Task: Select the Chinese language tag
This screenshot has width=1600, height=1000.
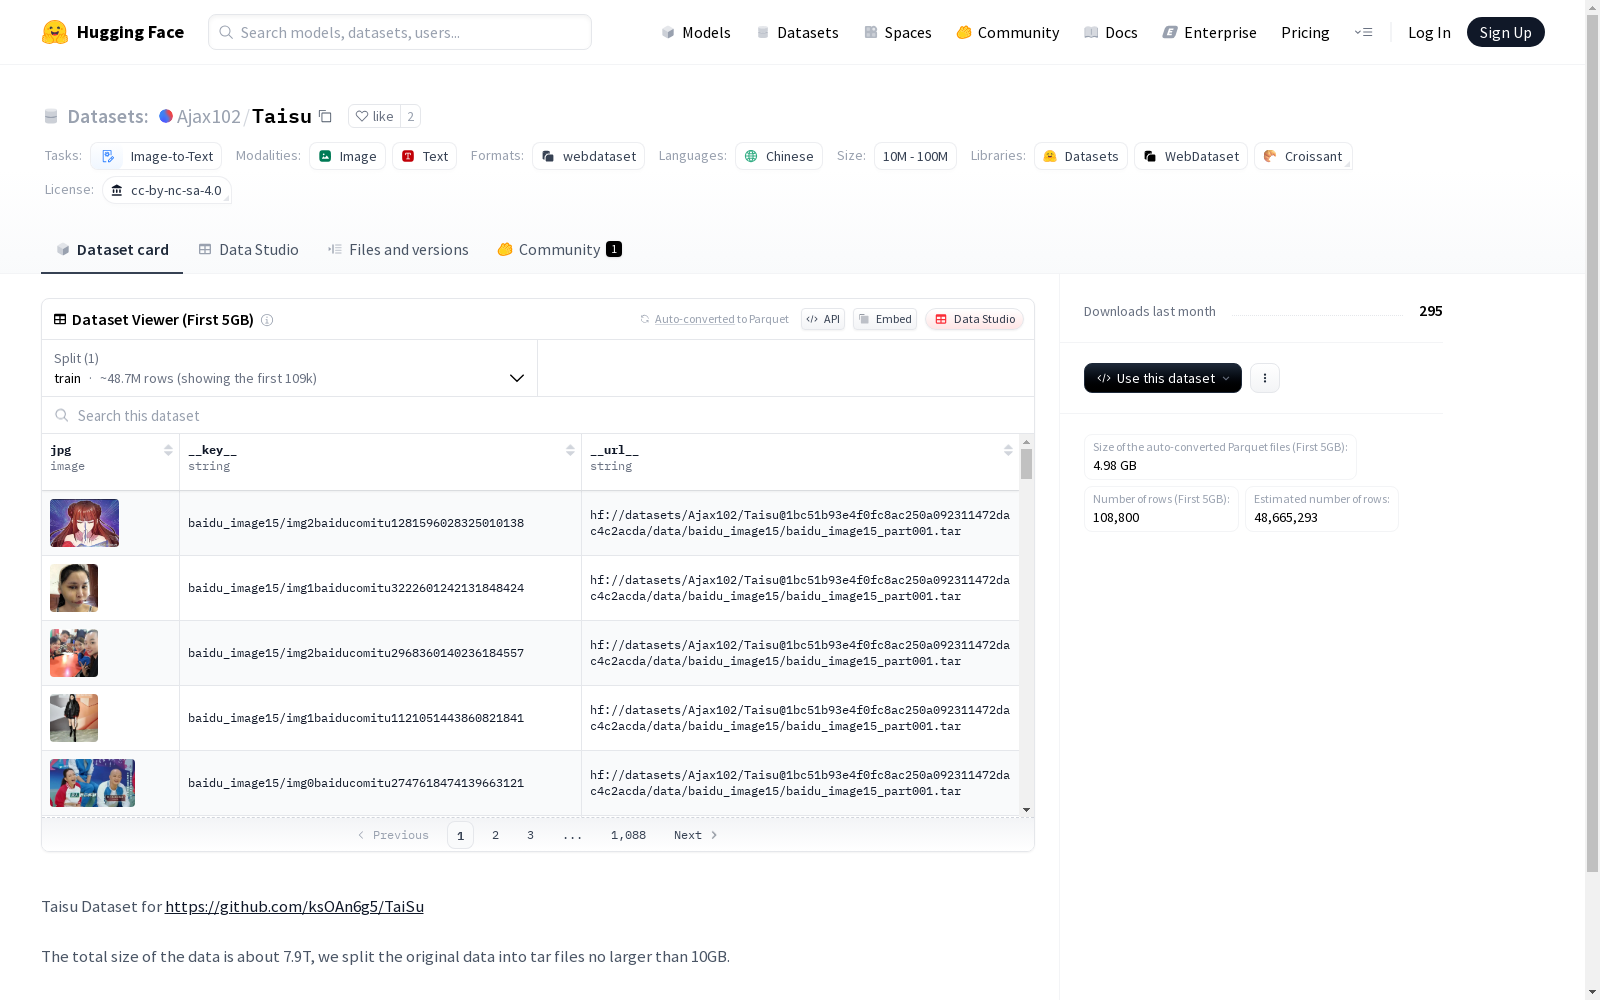Action: (x=779, y=156)
